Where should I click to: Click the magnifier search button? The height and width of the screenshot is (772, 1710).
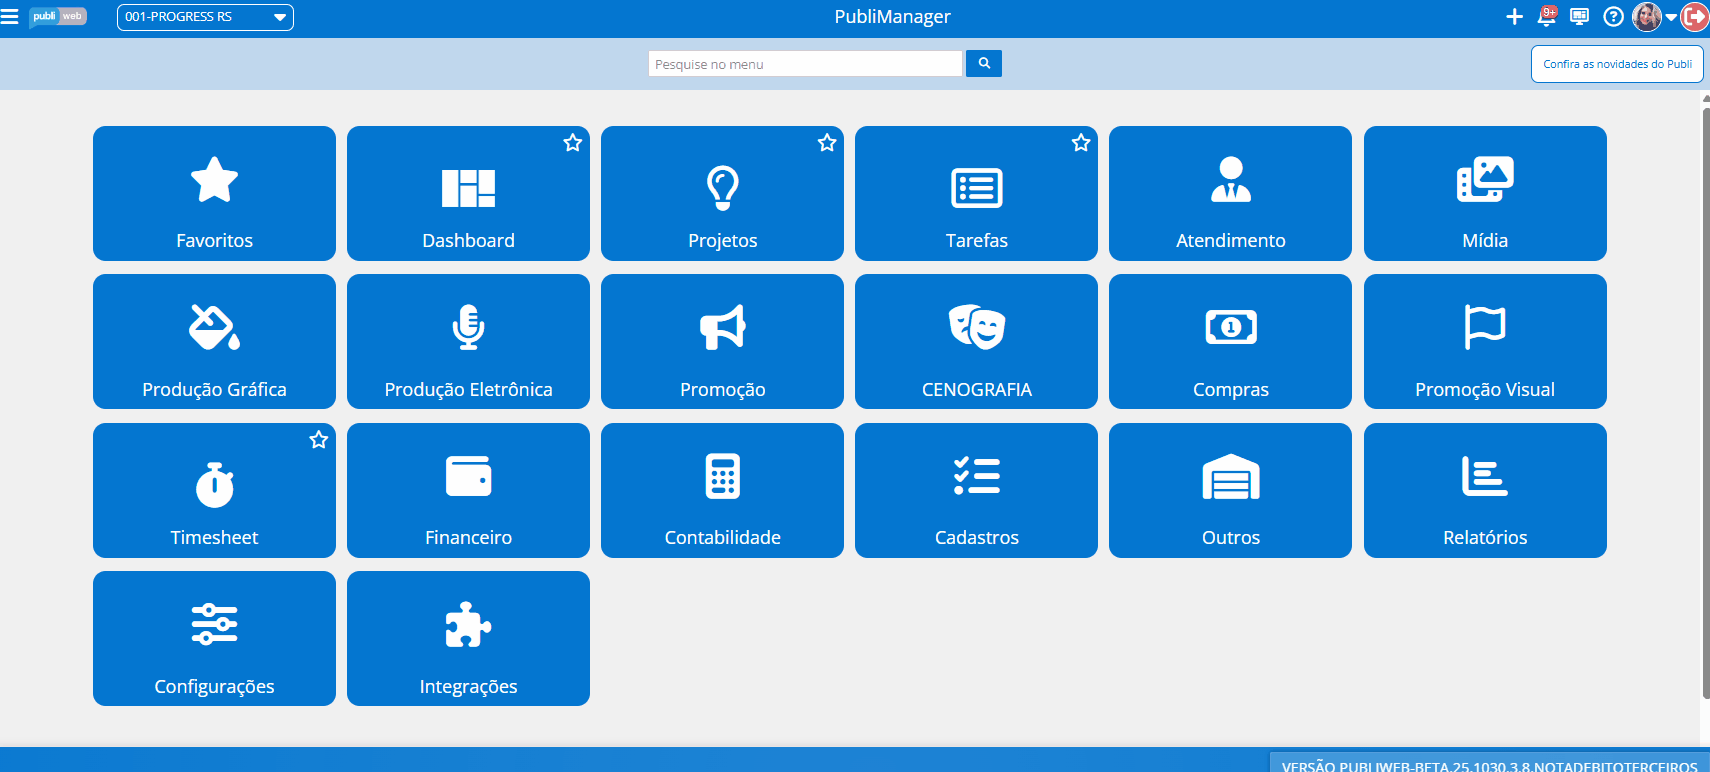[x=984, y=63]
